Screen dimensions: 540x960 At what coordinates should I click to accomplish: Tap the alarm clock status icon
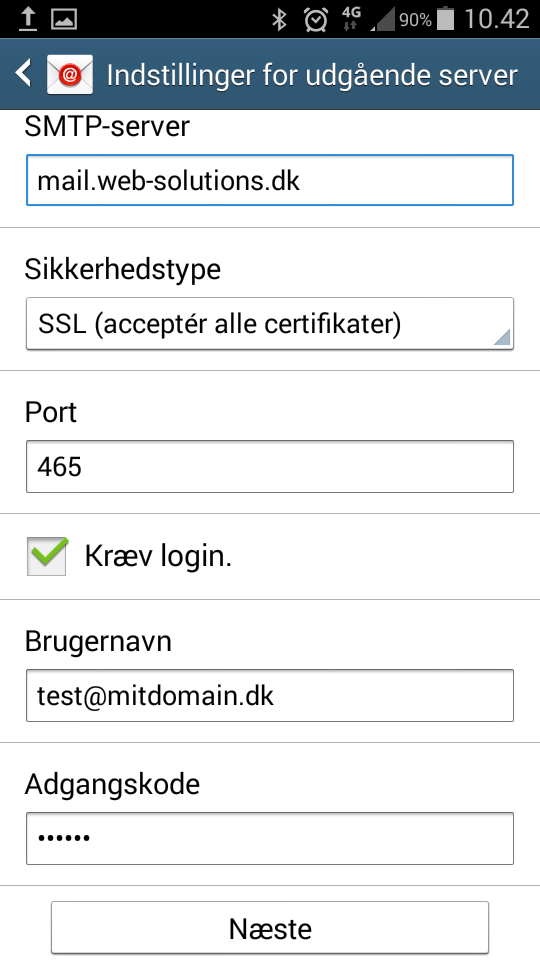315,20
